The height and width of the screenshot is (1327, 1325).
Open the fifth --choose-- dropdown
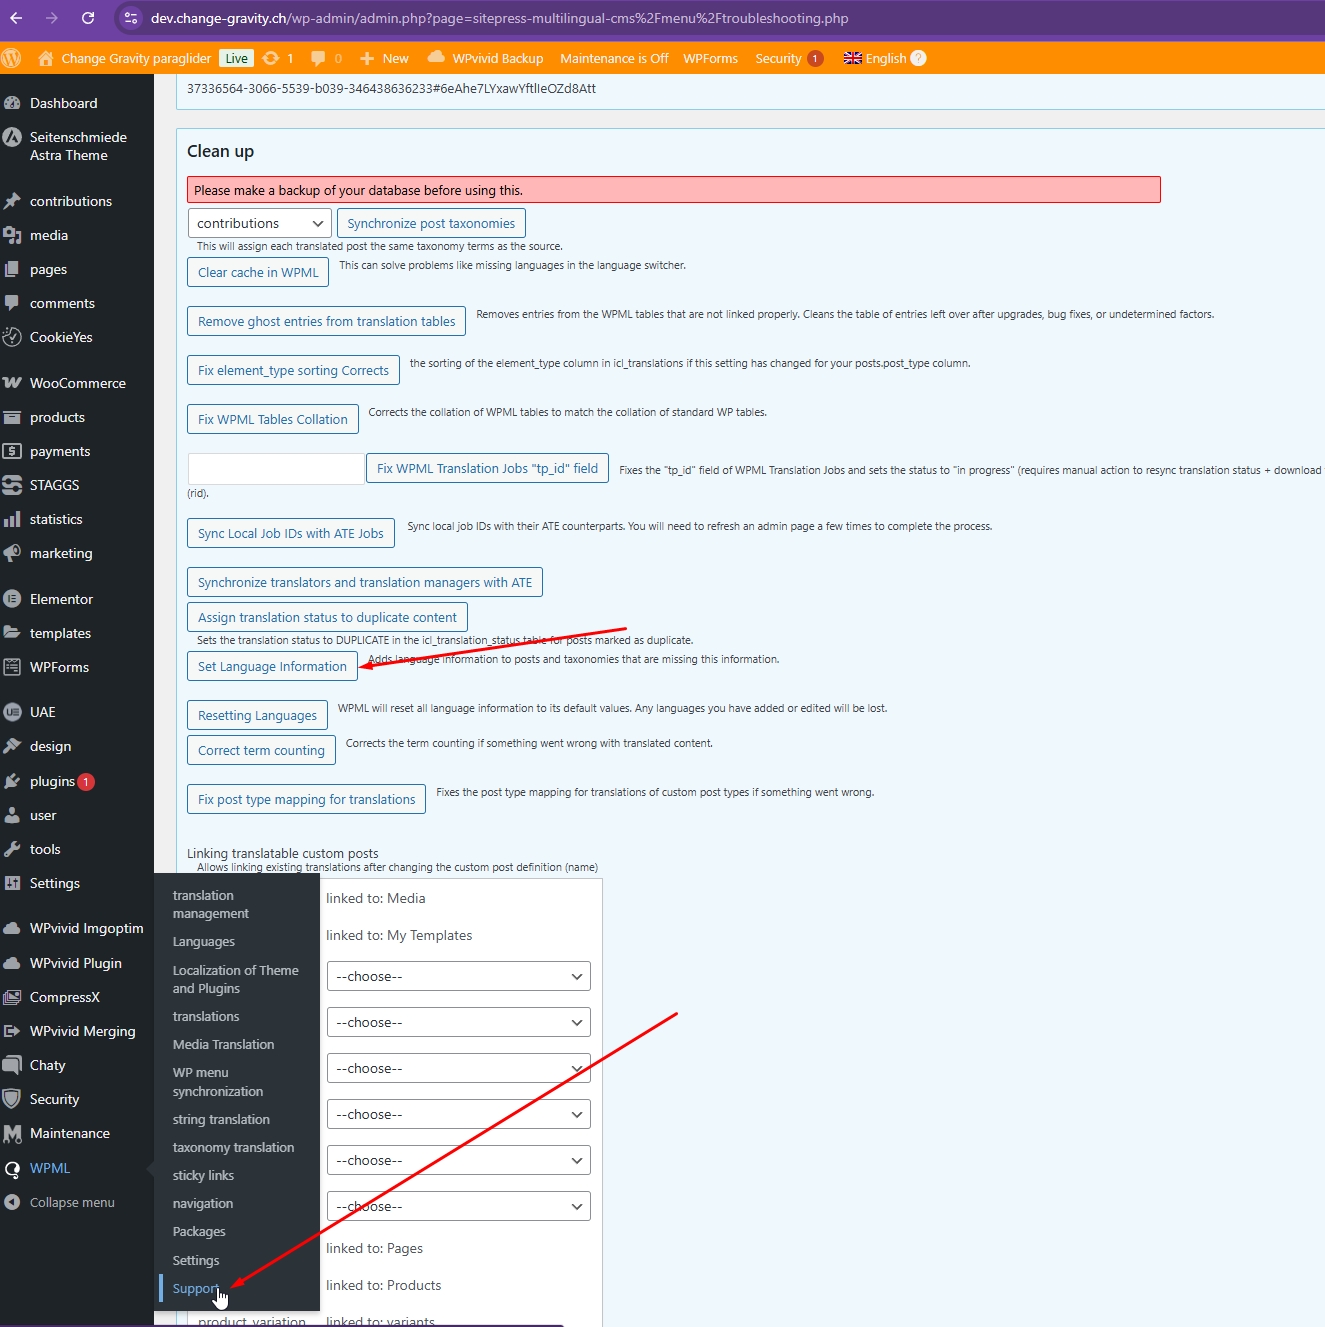458,1160
